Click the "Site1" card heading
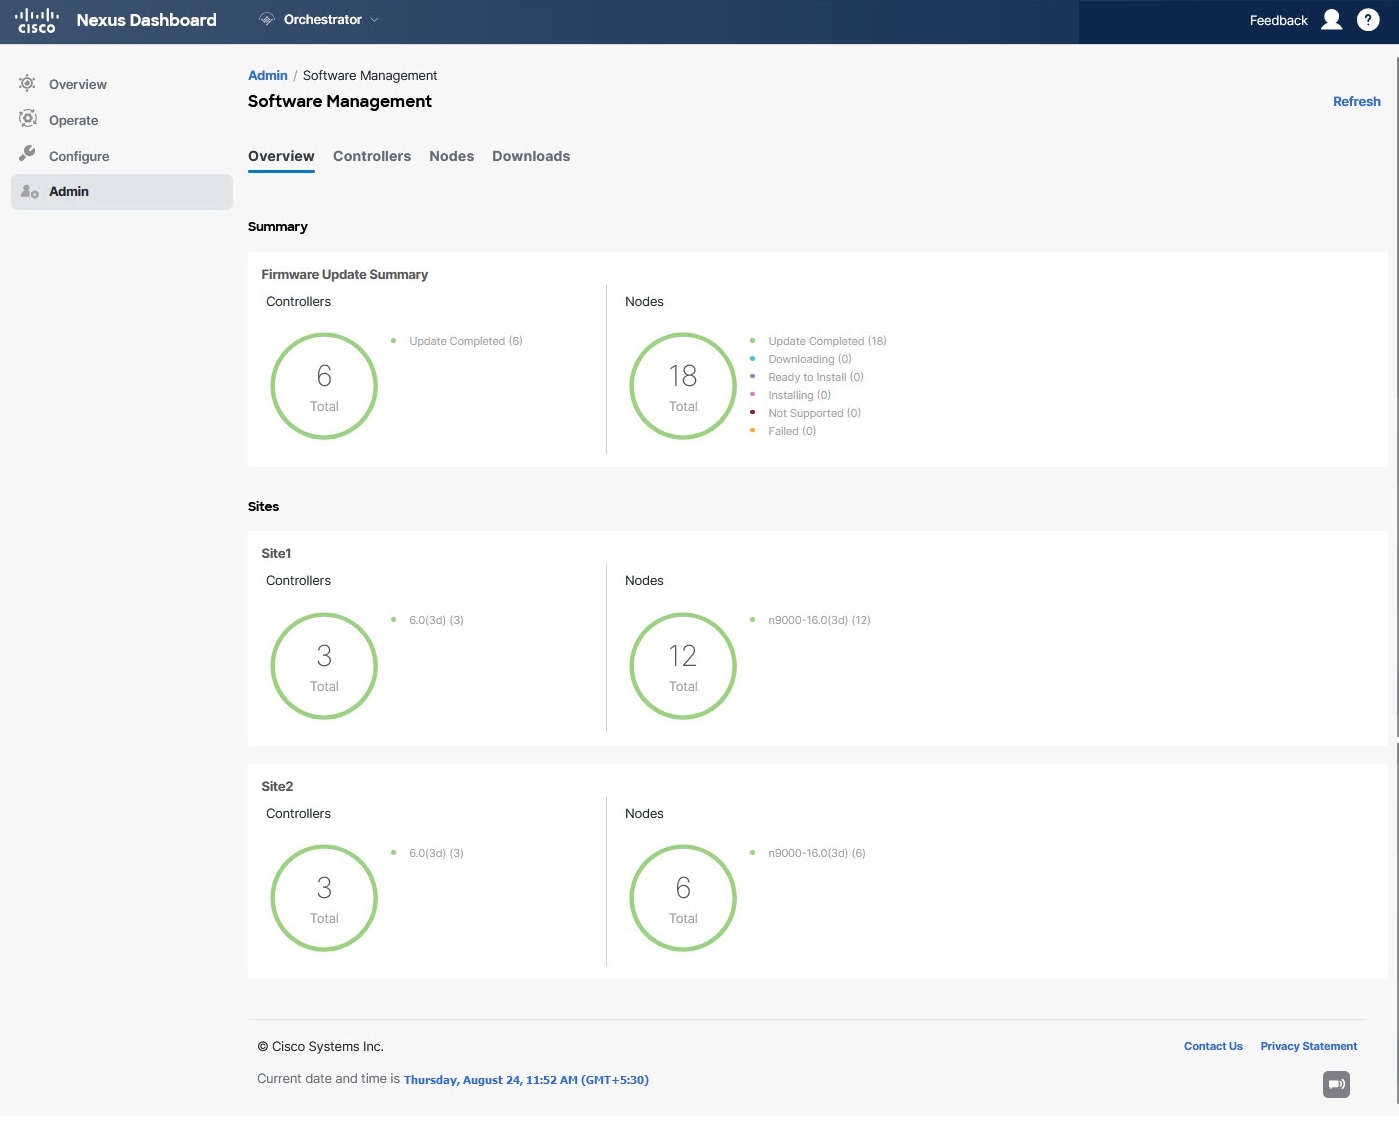Image resolution: width=1399 pixels, height=1121 pixels. pyautogui.click(x=276, y=553)
